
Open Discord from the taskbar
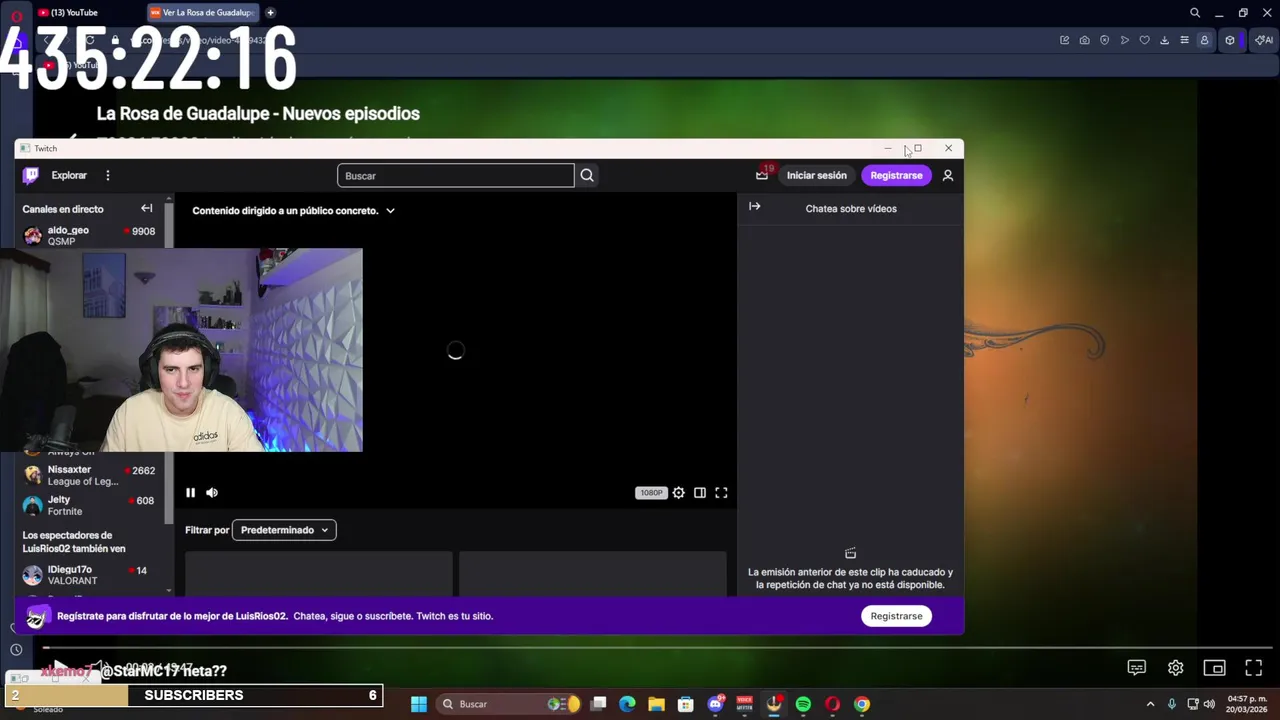[715, 704]
